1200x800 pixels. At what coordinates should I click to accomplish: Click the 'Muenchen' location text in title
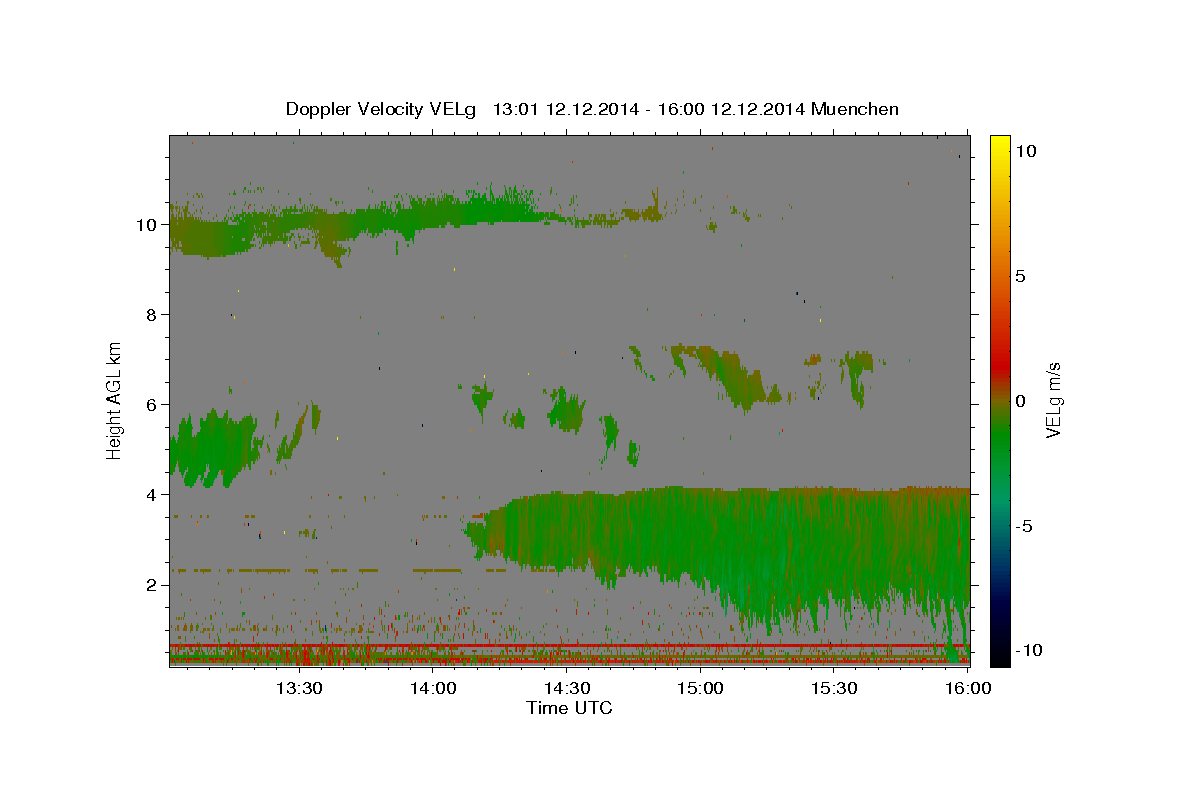pyautogui.click(x=855, y=109)
